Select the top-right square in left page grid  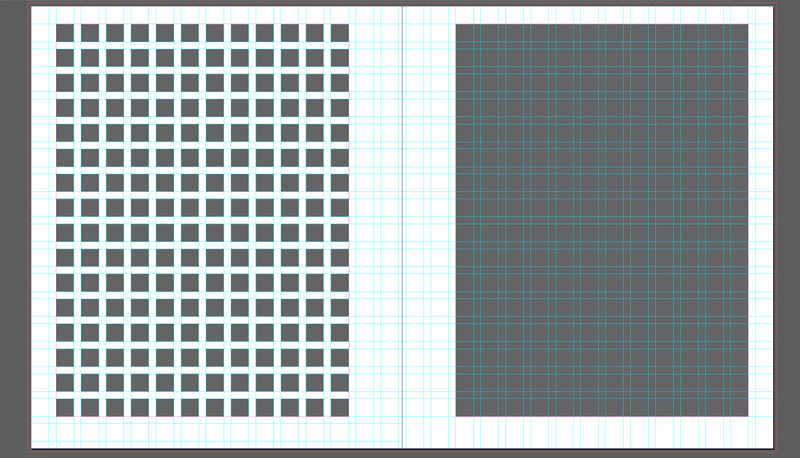coord(340,33)
